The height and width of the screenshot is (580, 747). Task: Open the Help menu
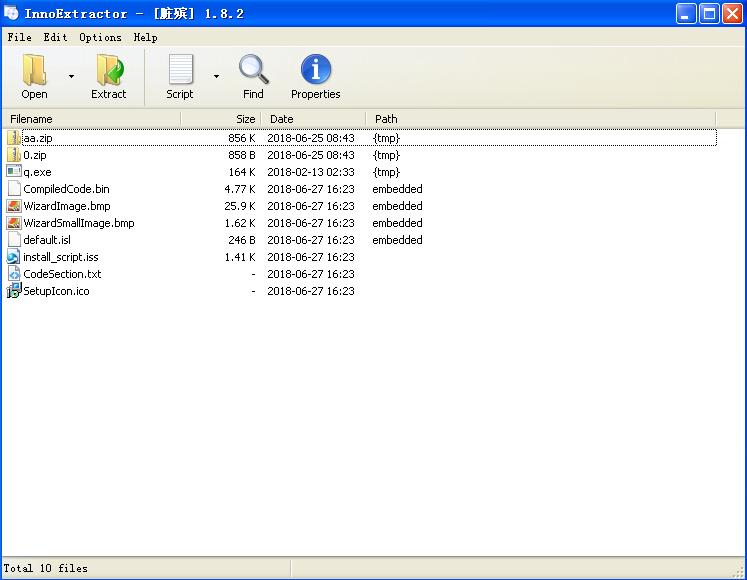point(145,37)
